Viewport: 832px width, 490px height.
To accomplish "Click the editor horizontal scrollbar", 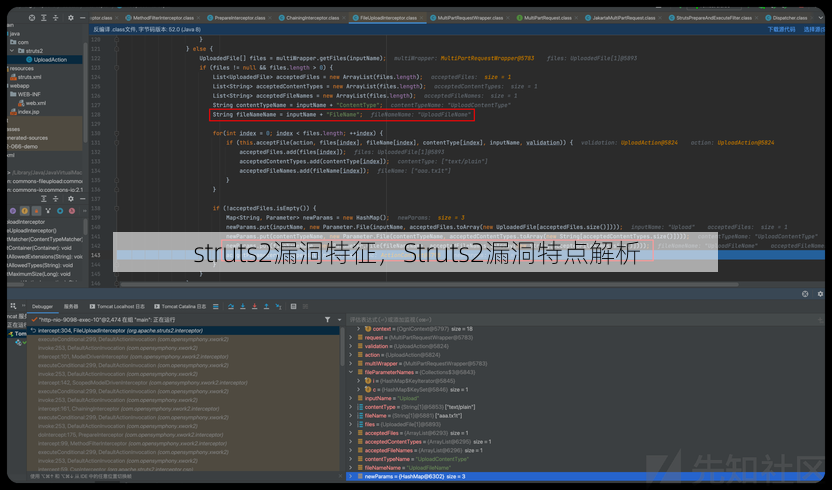I will pos(429,284).
